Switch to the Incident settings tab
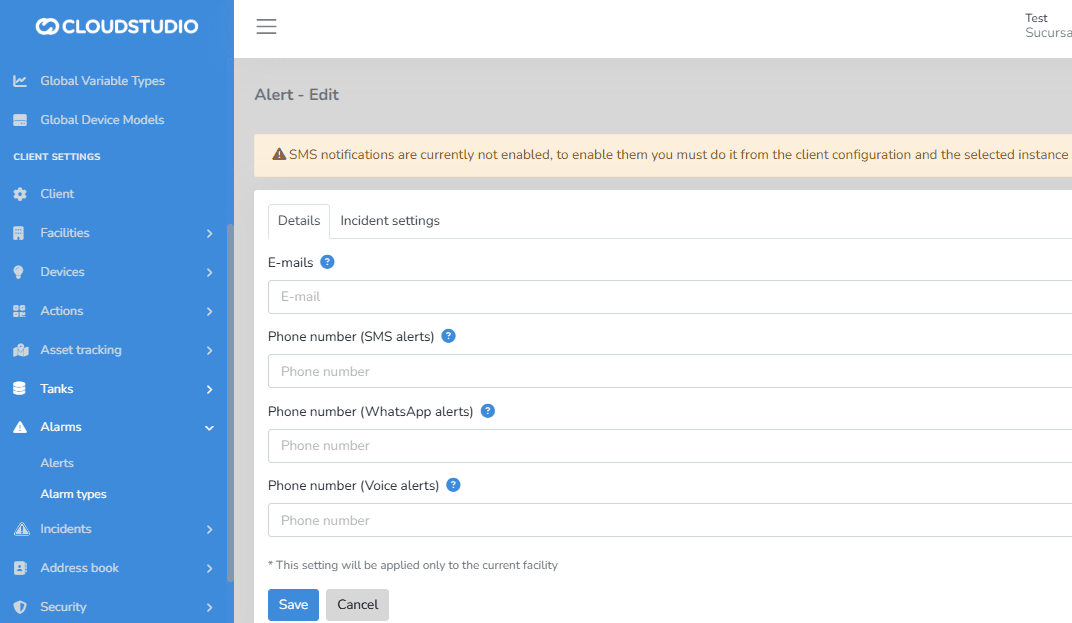This screenshot has height=623, width=1072. pyautogui.click(x=390, y=221)
